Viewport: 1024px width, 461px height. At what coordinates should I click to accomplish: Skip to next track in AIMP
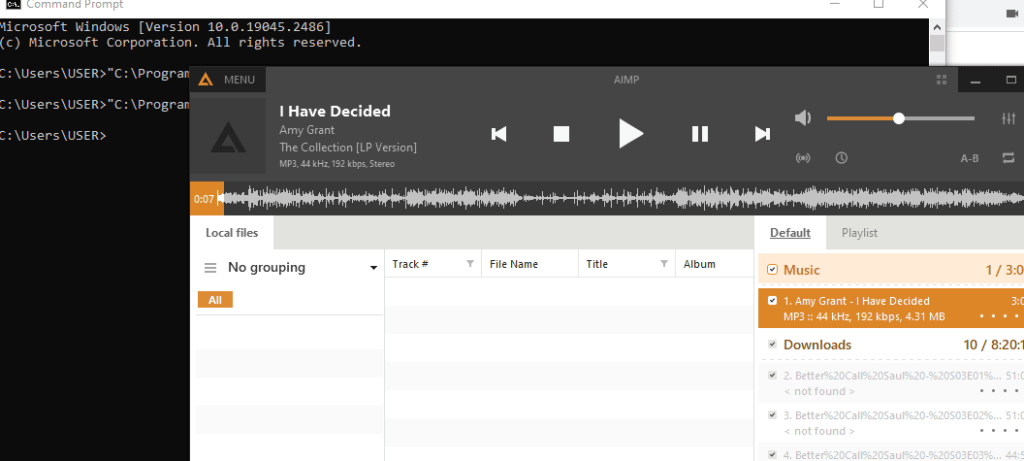pos(762,134)
